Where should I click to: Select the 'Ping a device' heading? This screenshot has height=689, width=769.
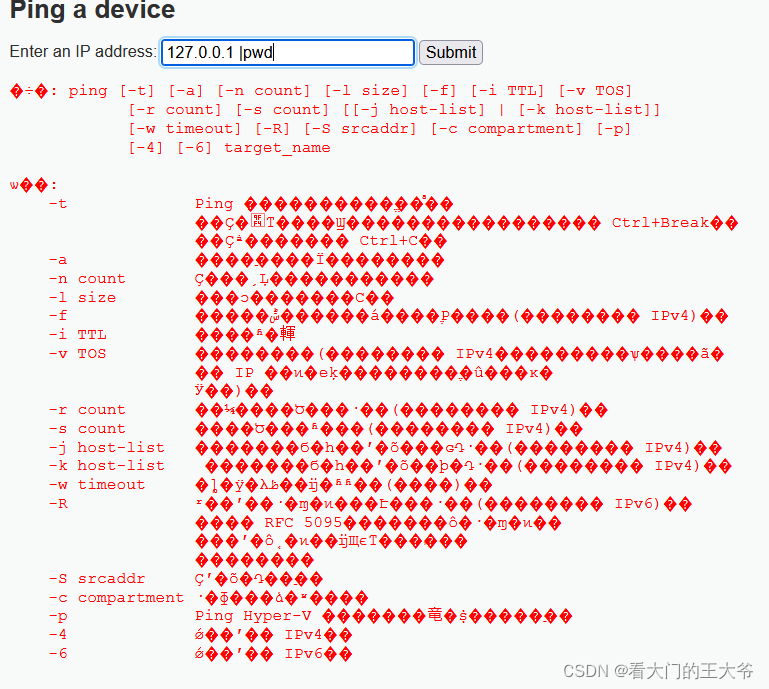(92, 10)
